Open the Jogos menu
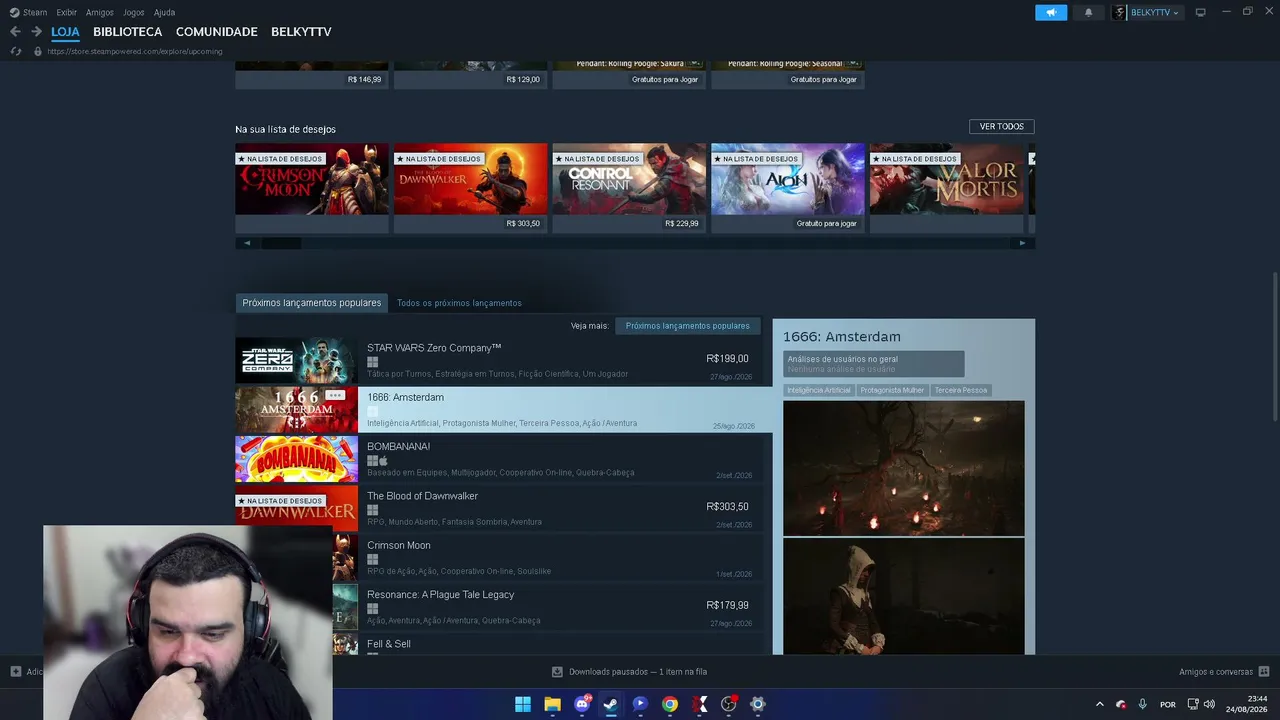1280x720 pixels. pyautogui.click(x=133, y=12)
